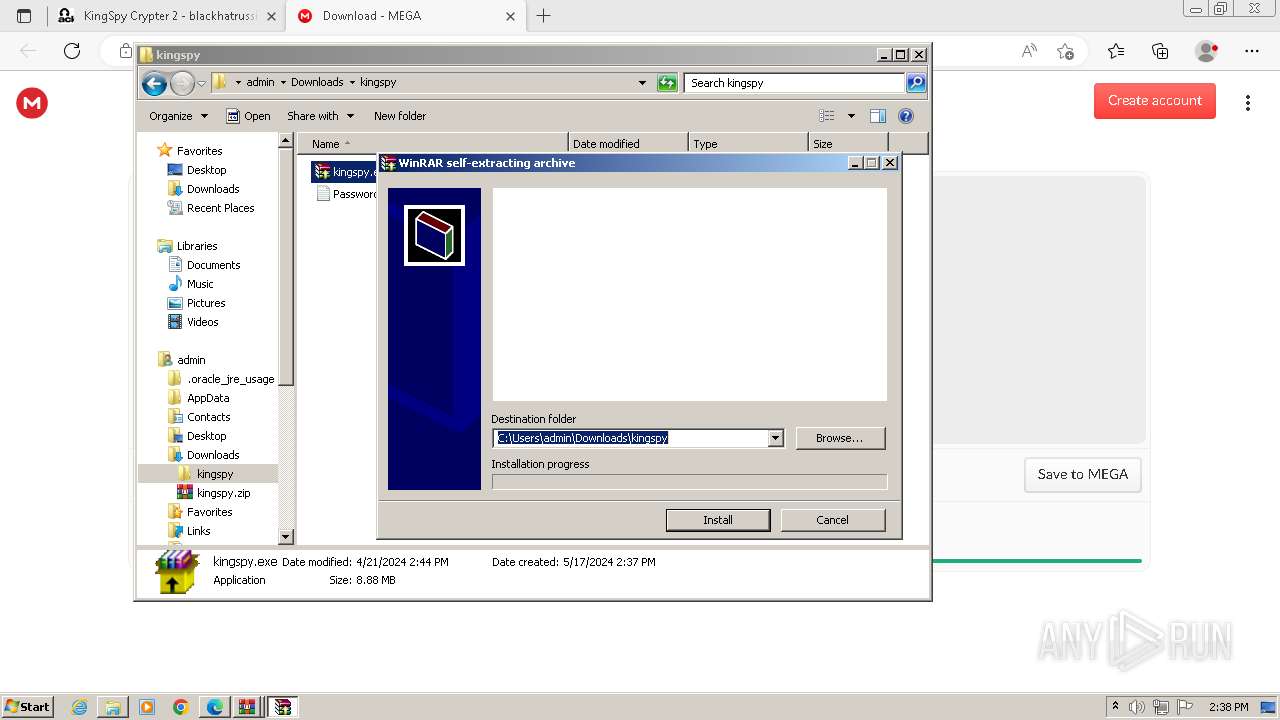Sort by Date modified column header
The image size is (1280, 720).
[628, 144]
